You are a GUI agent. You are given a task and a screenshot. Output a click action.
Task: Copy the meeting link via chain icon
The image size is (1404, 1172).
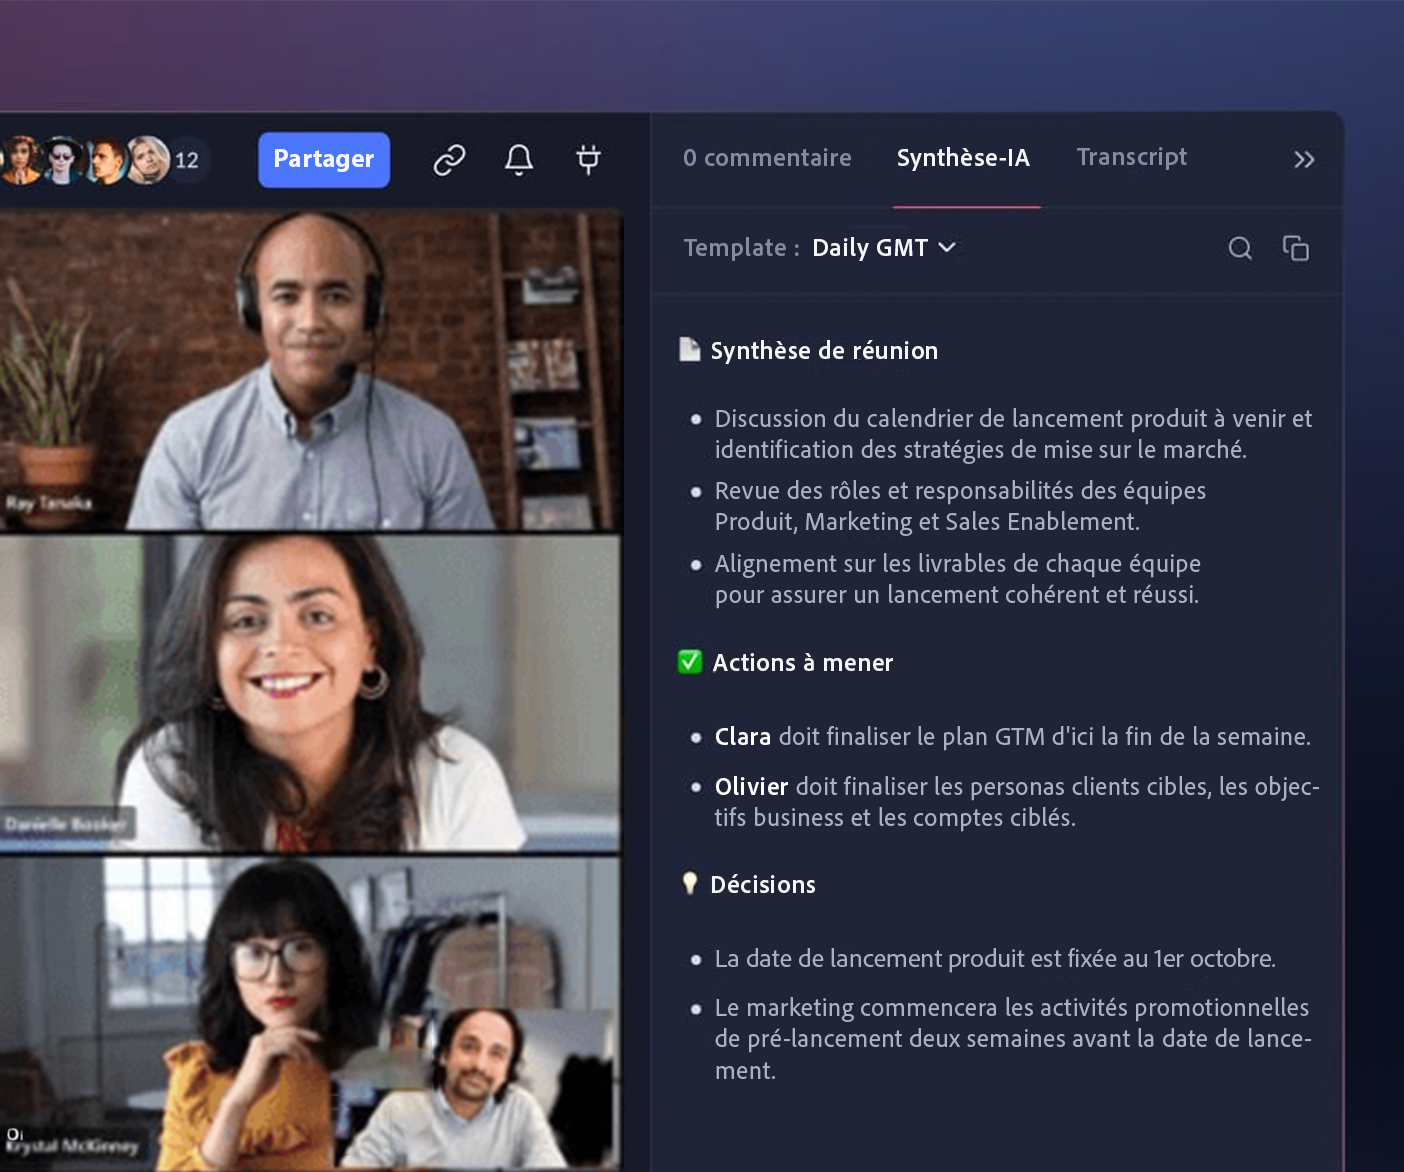pos(448,159)
